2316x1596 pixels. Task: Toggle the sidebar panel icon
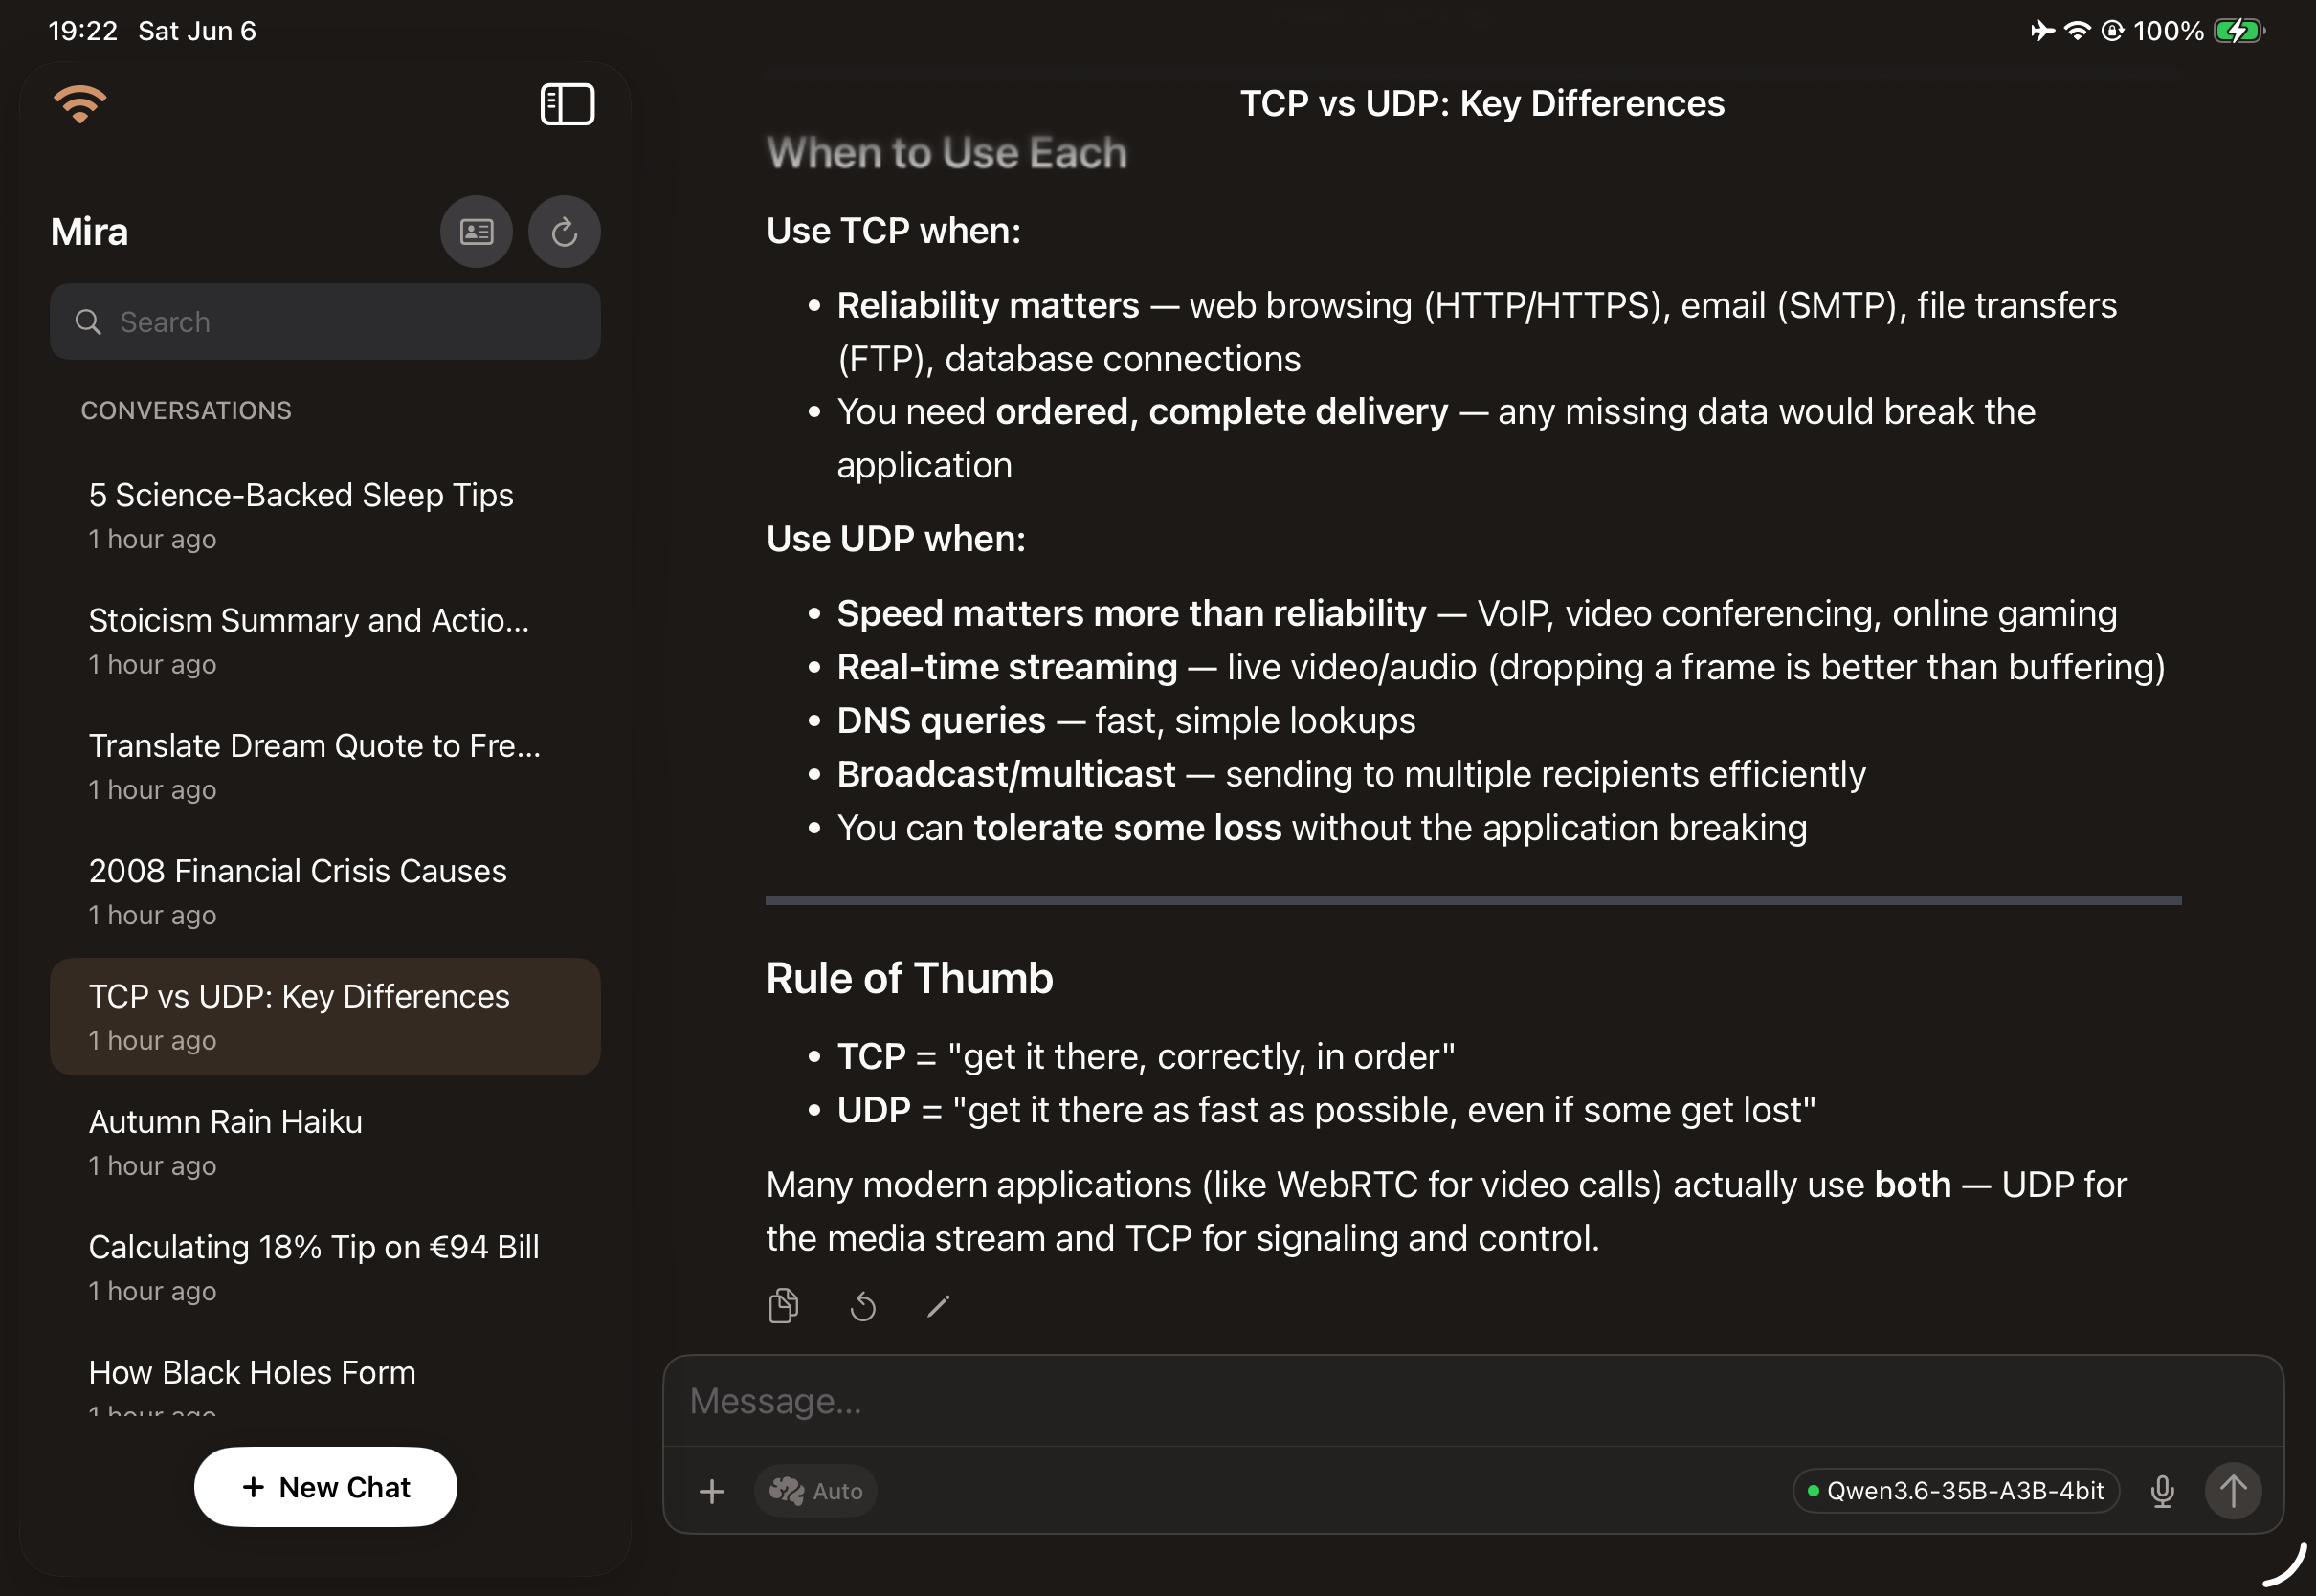[567, 104]
